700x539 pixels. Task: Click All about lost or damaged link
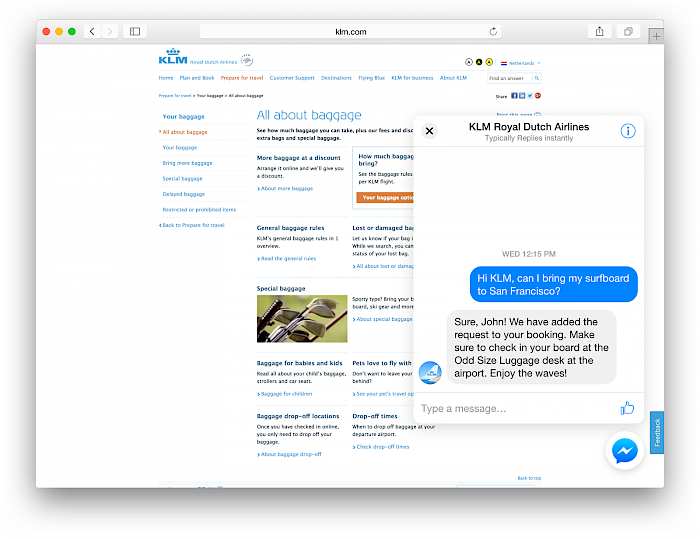(x=383, y=266)
